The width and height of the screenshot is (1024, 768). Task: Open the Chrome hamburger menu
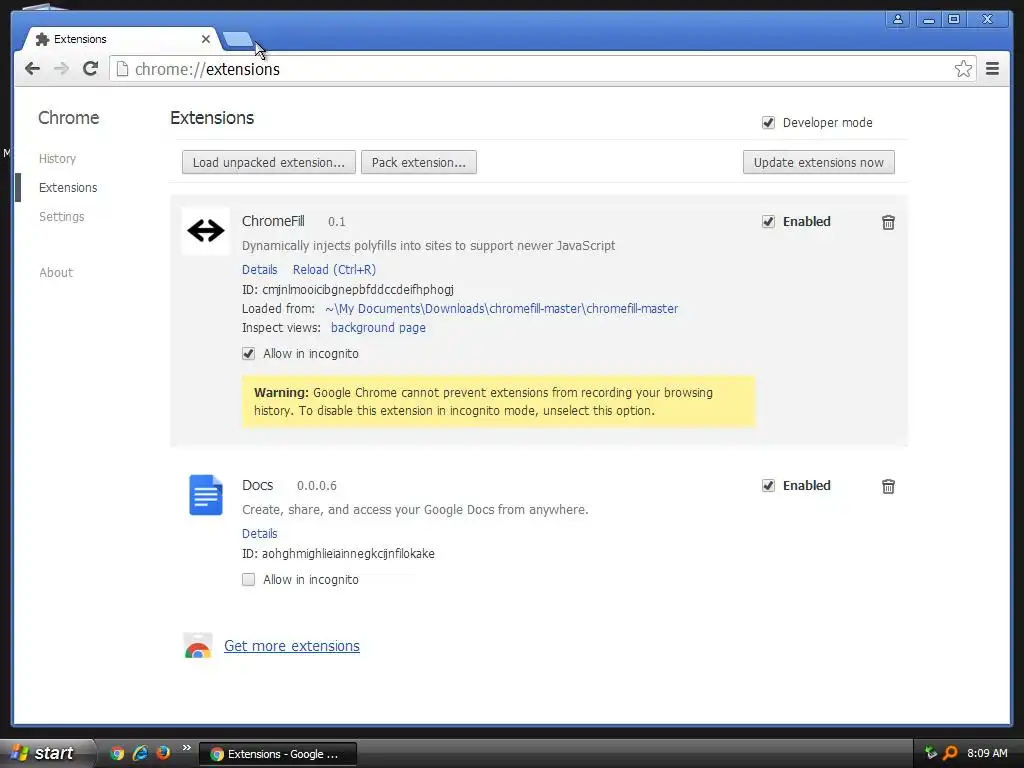pyautogui.click(x=992, y=69)
